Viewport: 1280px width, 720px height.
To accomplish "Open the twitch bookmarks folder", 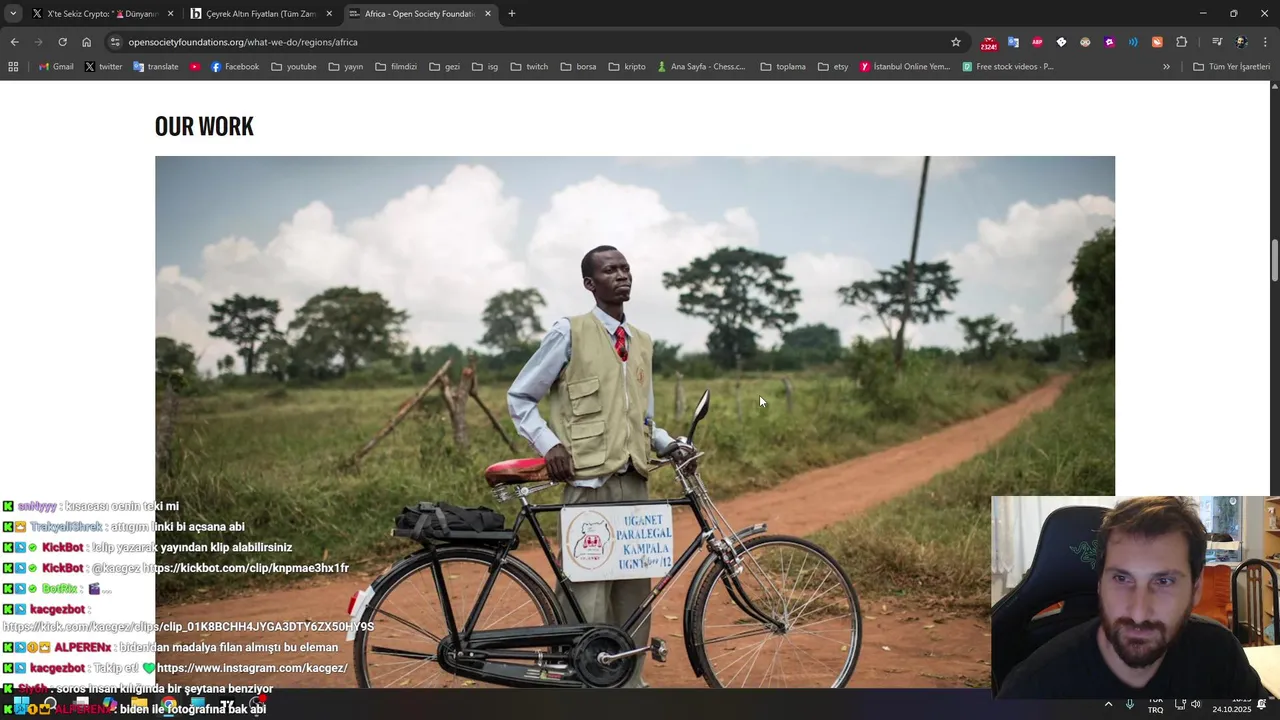I will [529, 67].
